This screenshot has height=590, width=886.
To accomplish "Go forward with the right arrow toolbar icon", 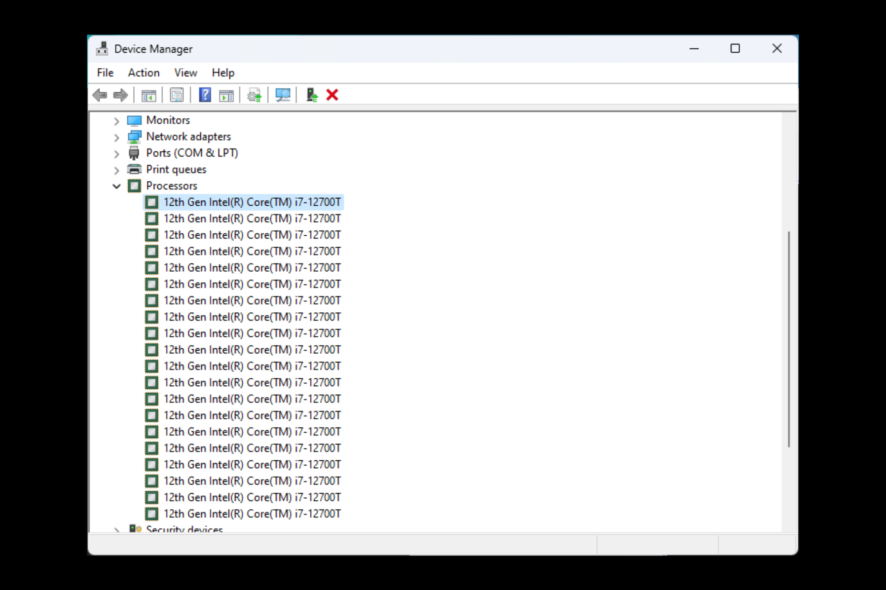I will click(120, 95).
